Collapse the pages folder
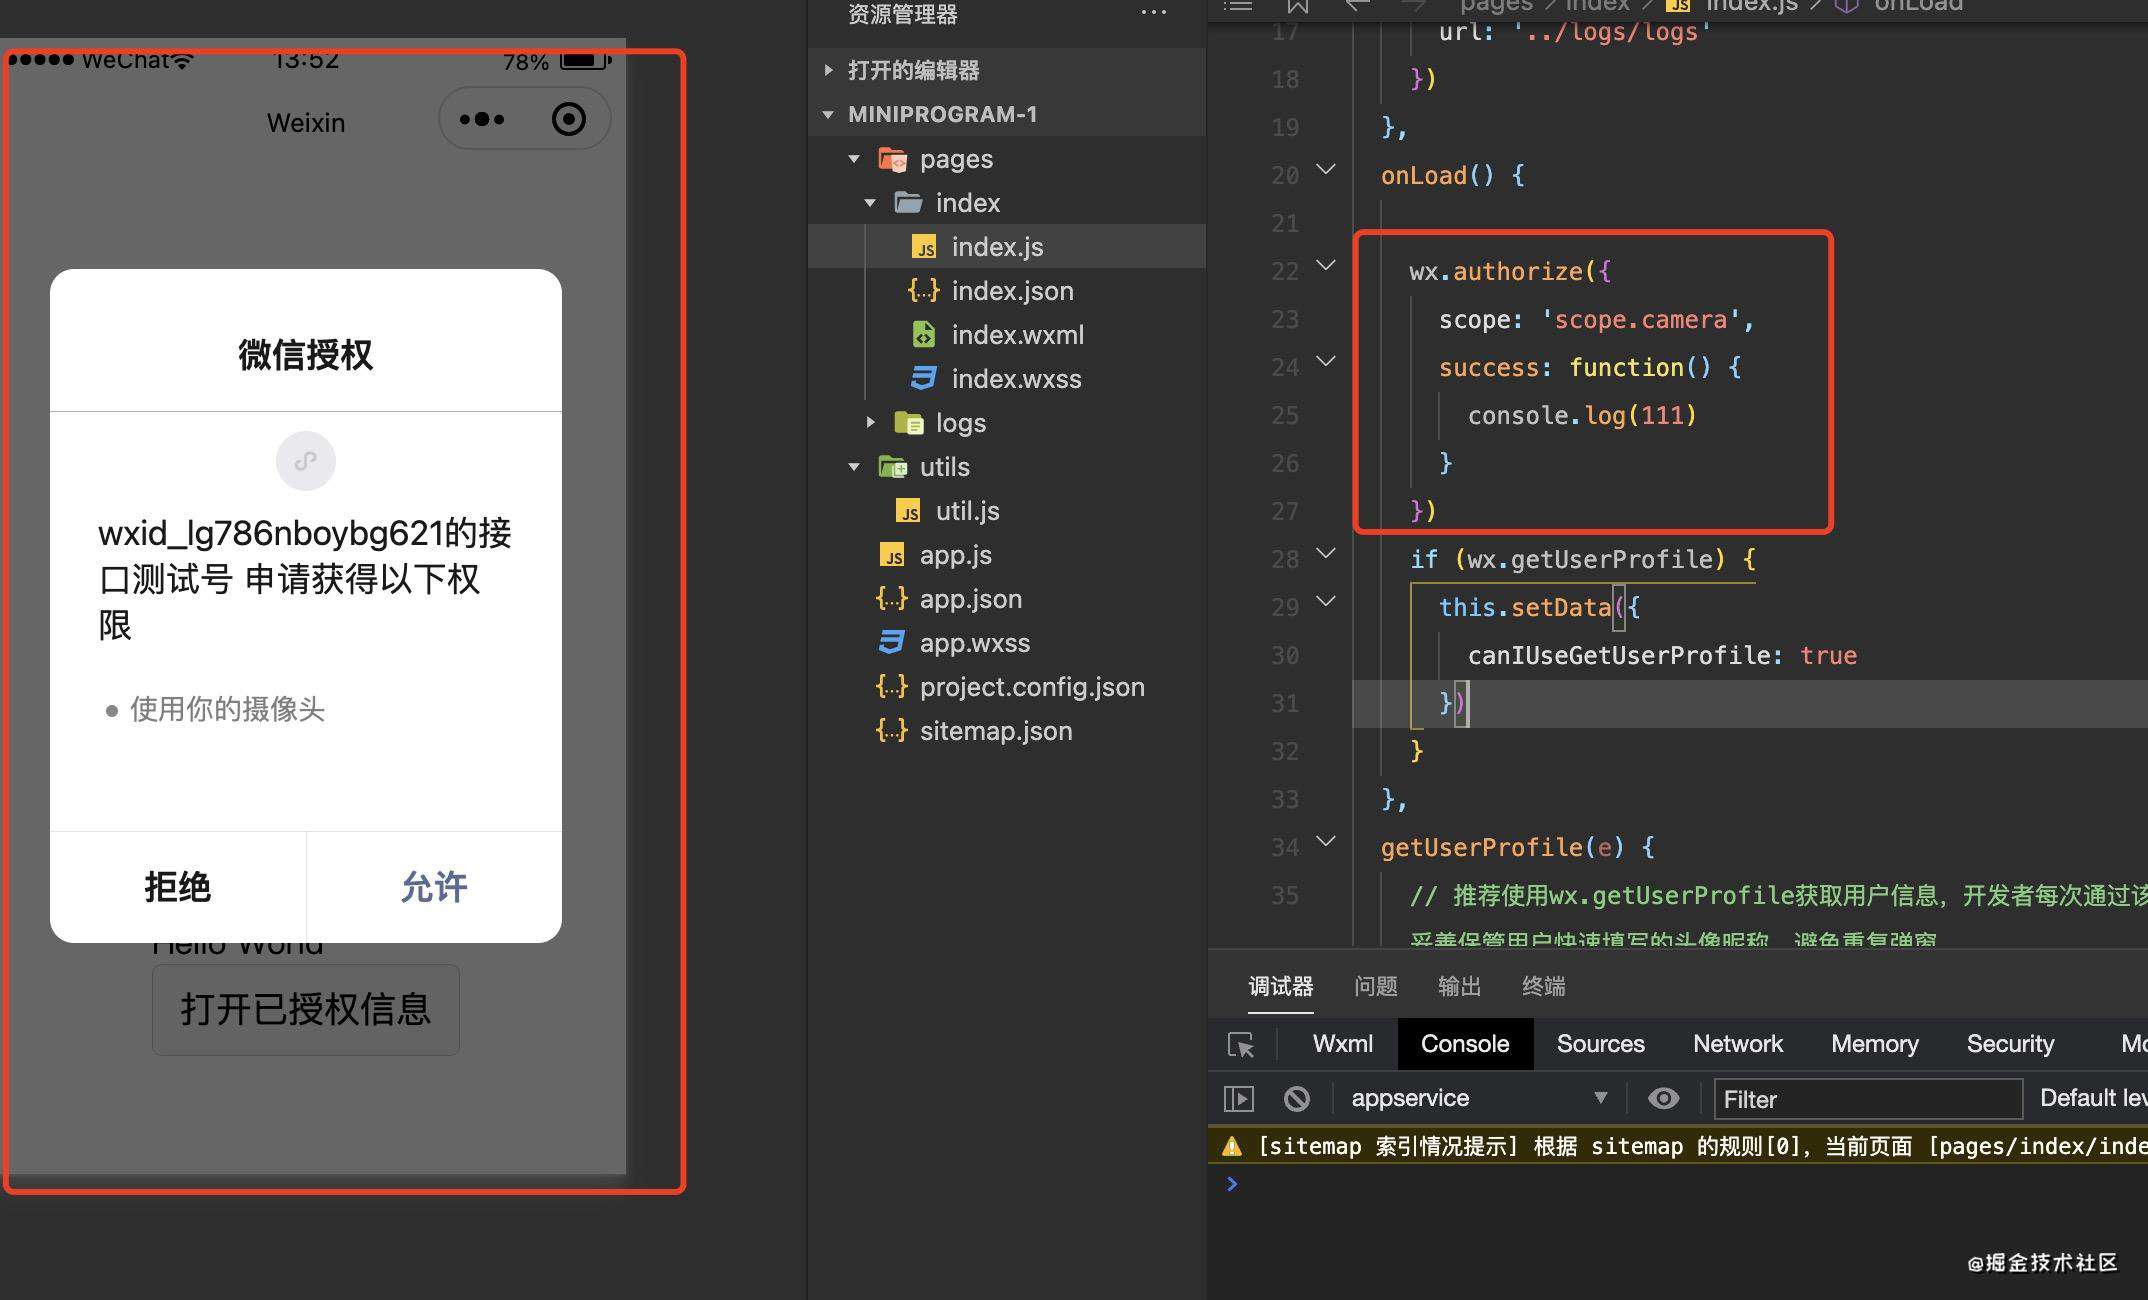 pos(854,159)
